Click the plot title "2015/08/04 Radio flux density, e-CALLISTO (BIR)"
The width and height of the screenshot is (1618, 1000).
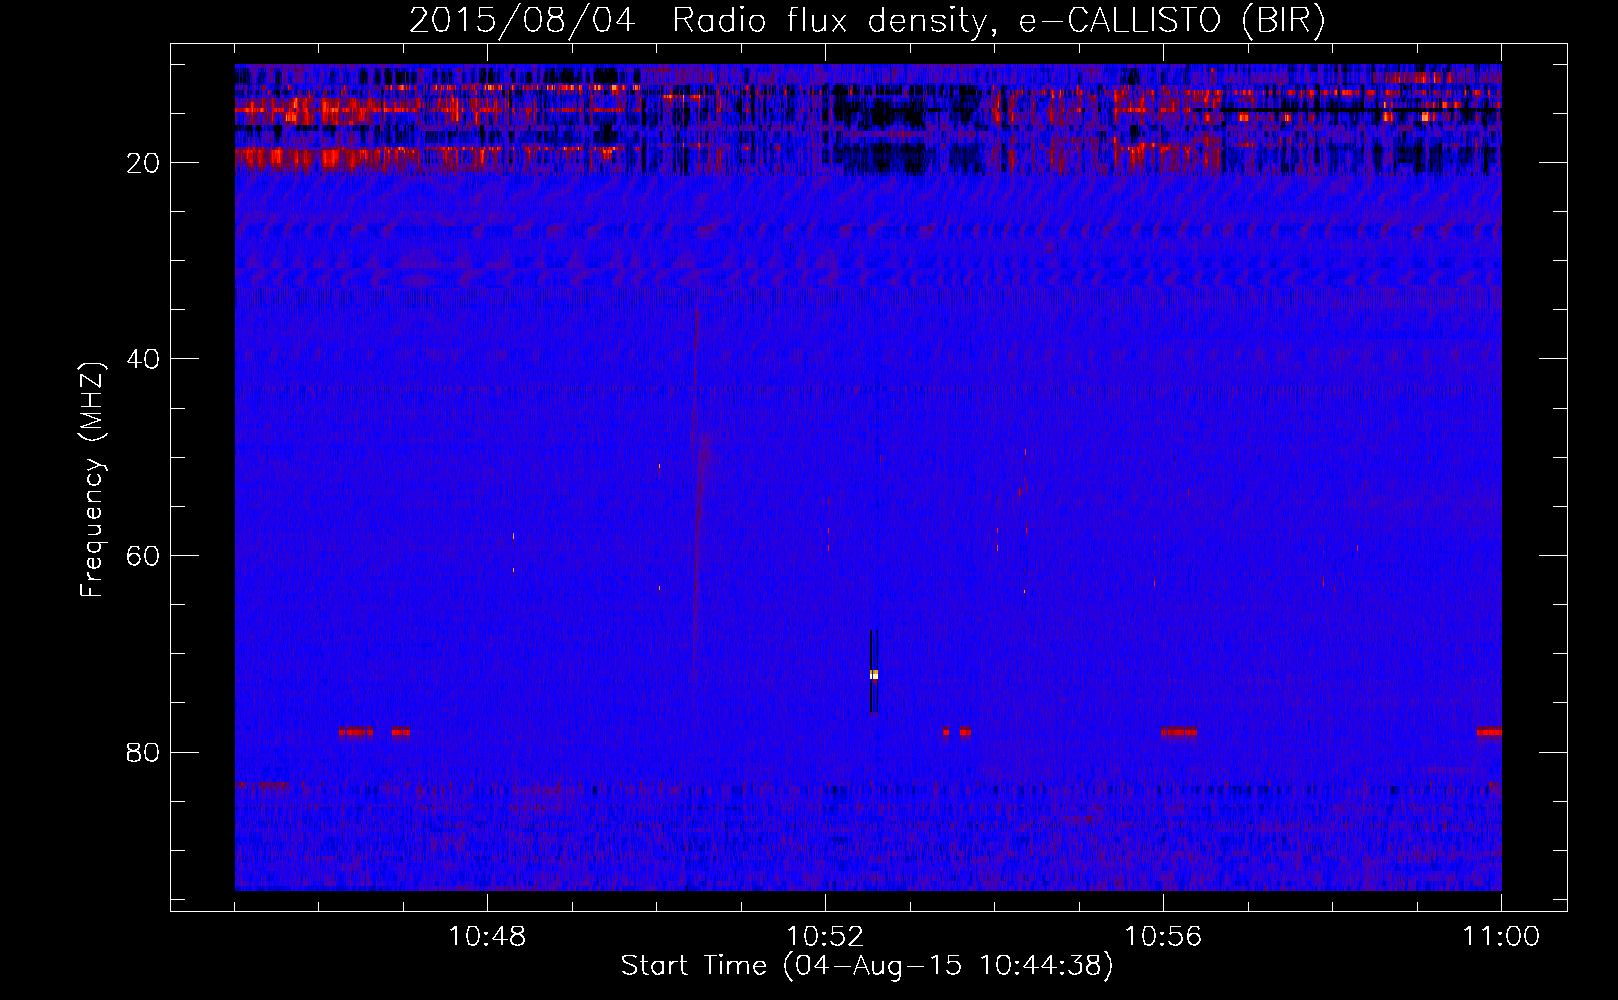pos(867,20)
